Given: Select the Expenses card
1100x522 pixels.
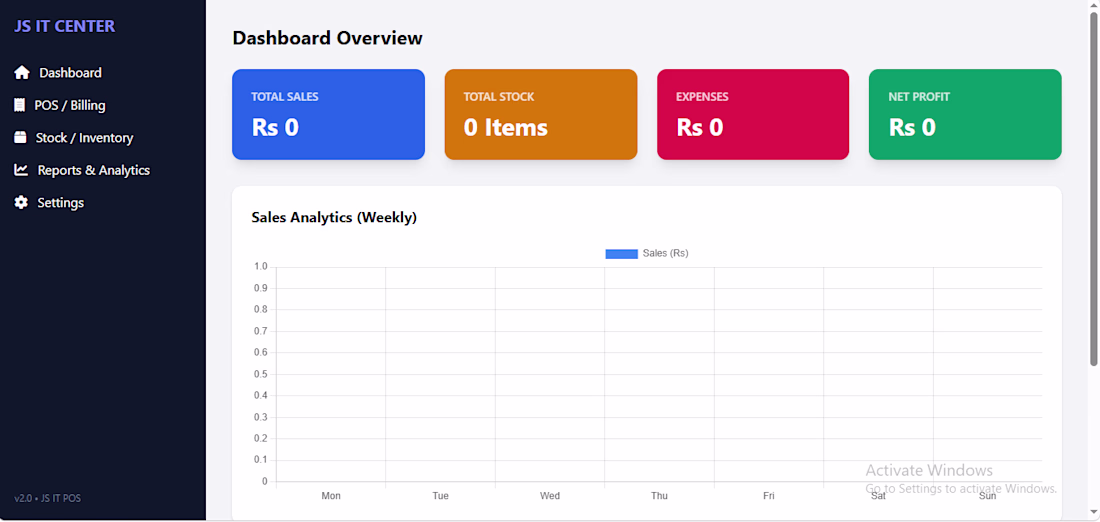Looking at the screenshot, I should (x=753, y=114).
